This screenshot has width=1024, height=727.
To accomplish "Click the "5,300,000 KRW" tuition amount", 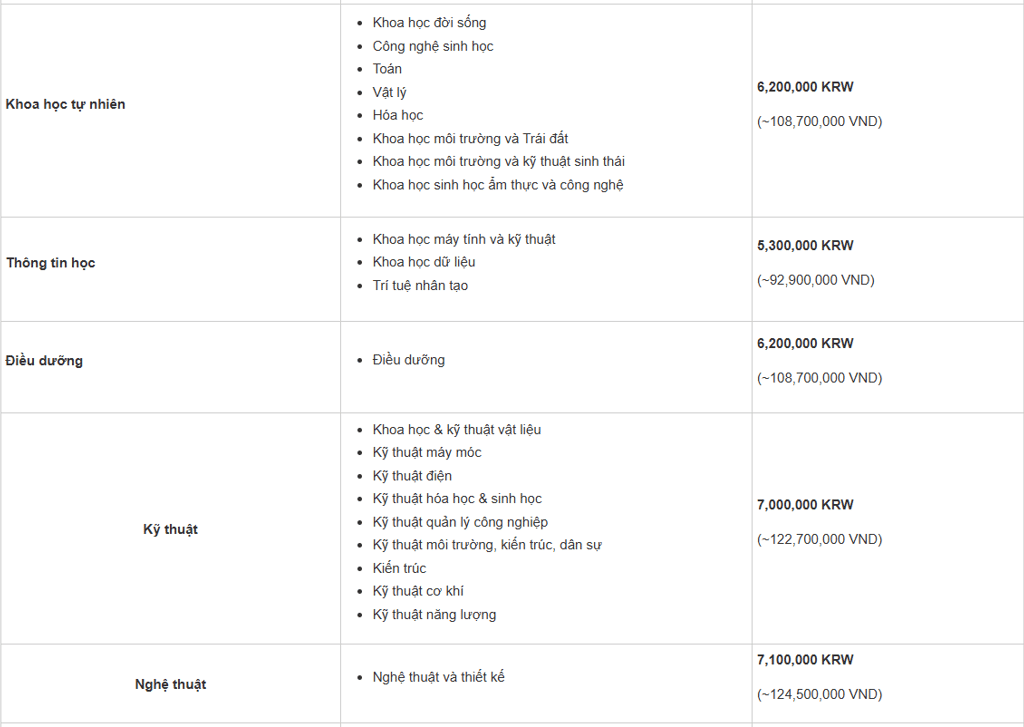I will [x=806, y=245].
